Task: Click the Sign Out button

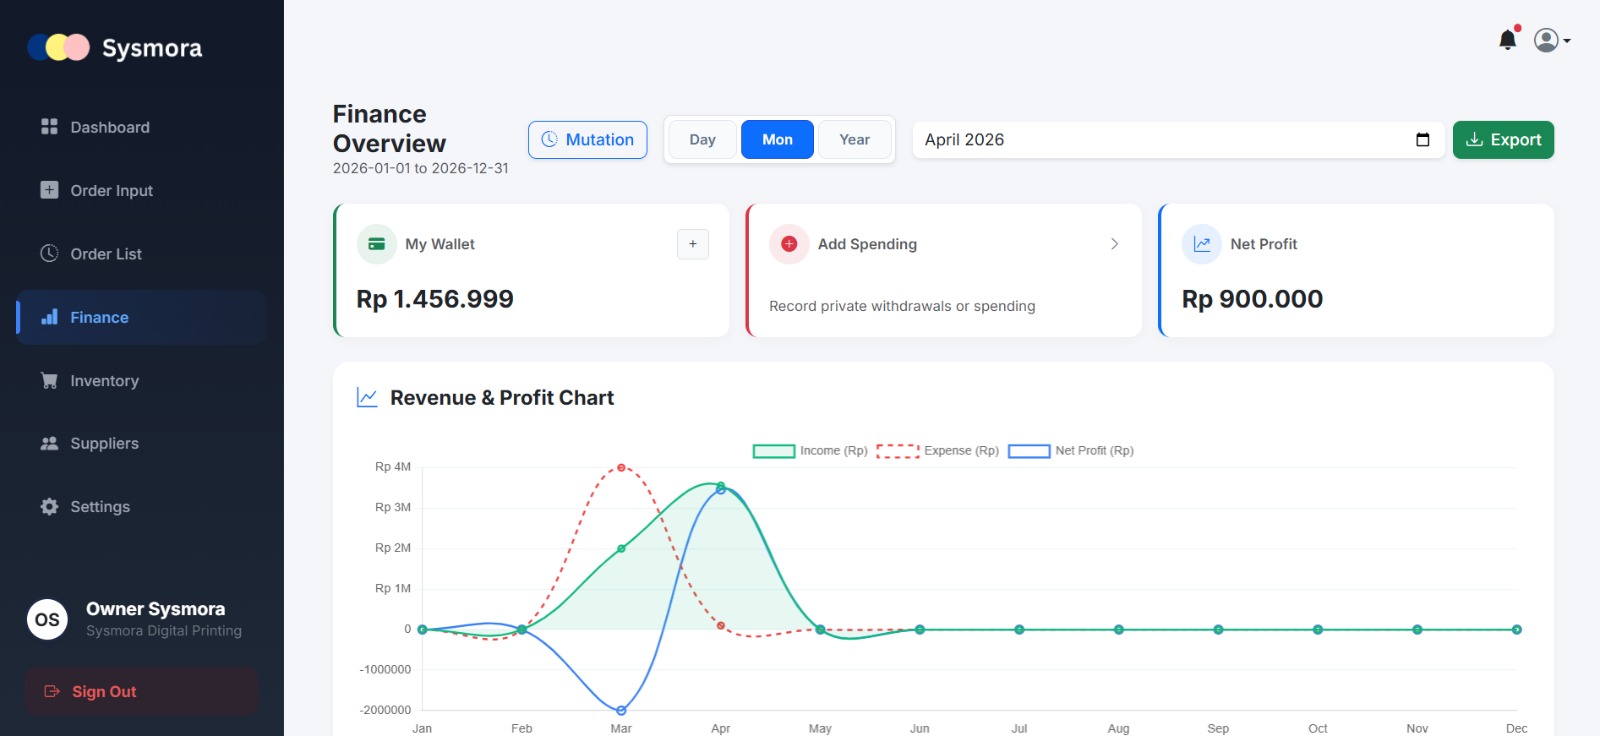Action: (x=141, y=691)
